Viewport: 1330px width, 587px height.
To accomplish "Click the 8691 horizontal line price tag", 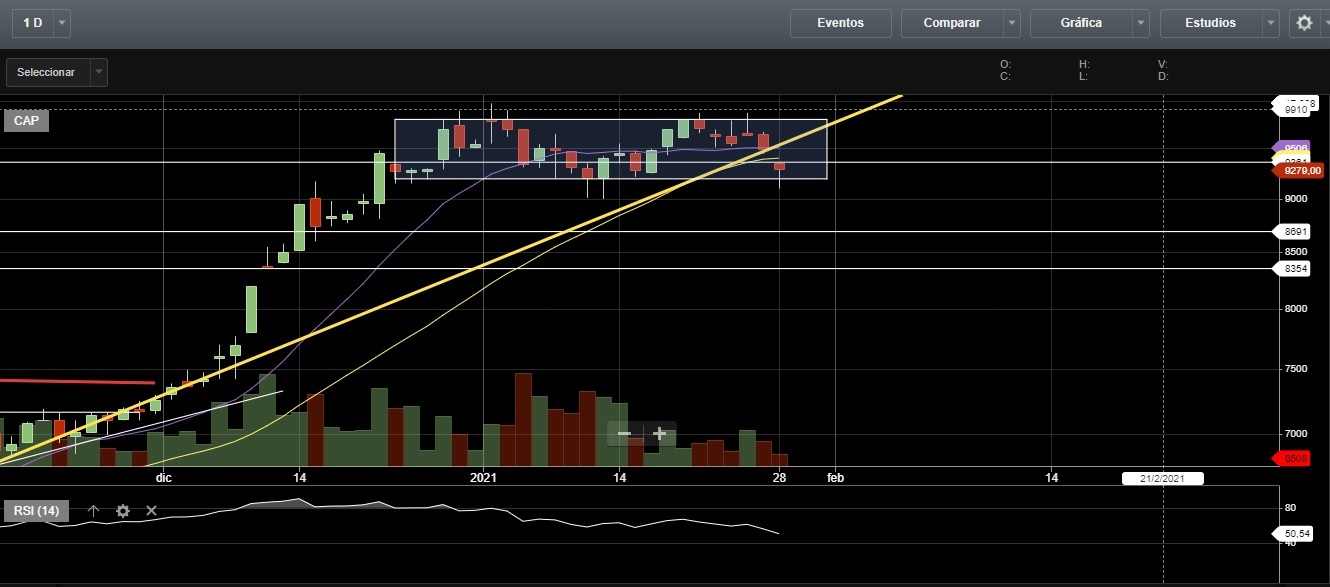I will point(1290,232).
